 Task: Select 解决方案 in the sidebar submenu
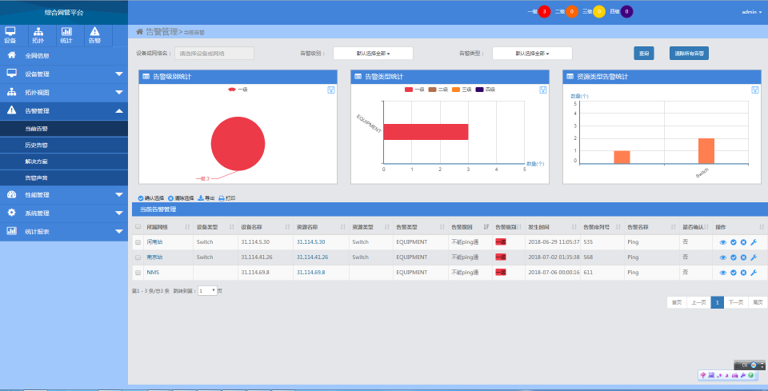pyautogui.click(x=36, y=162)
